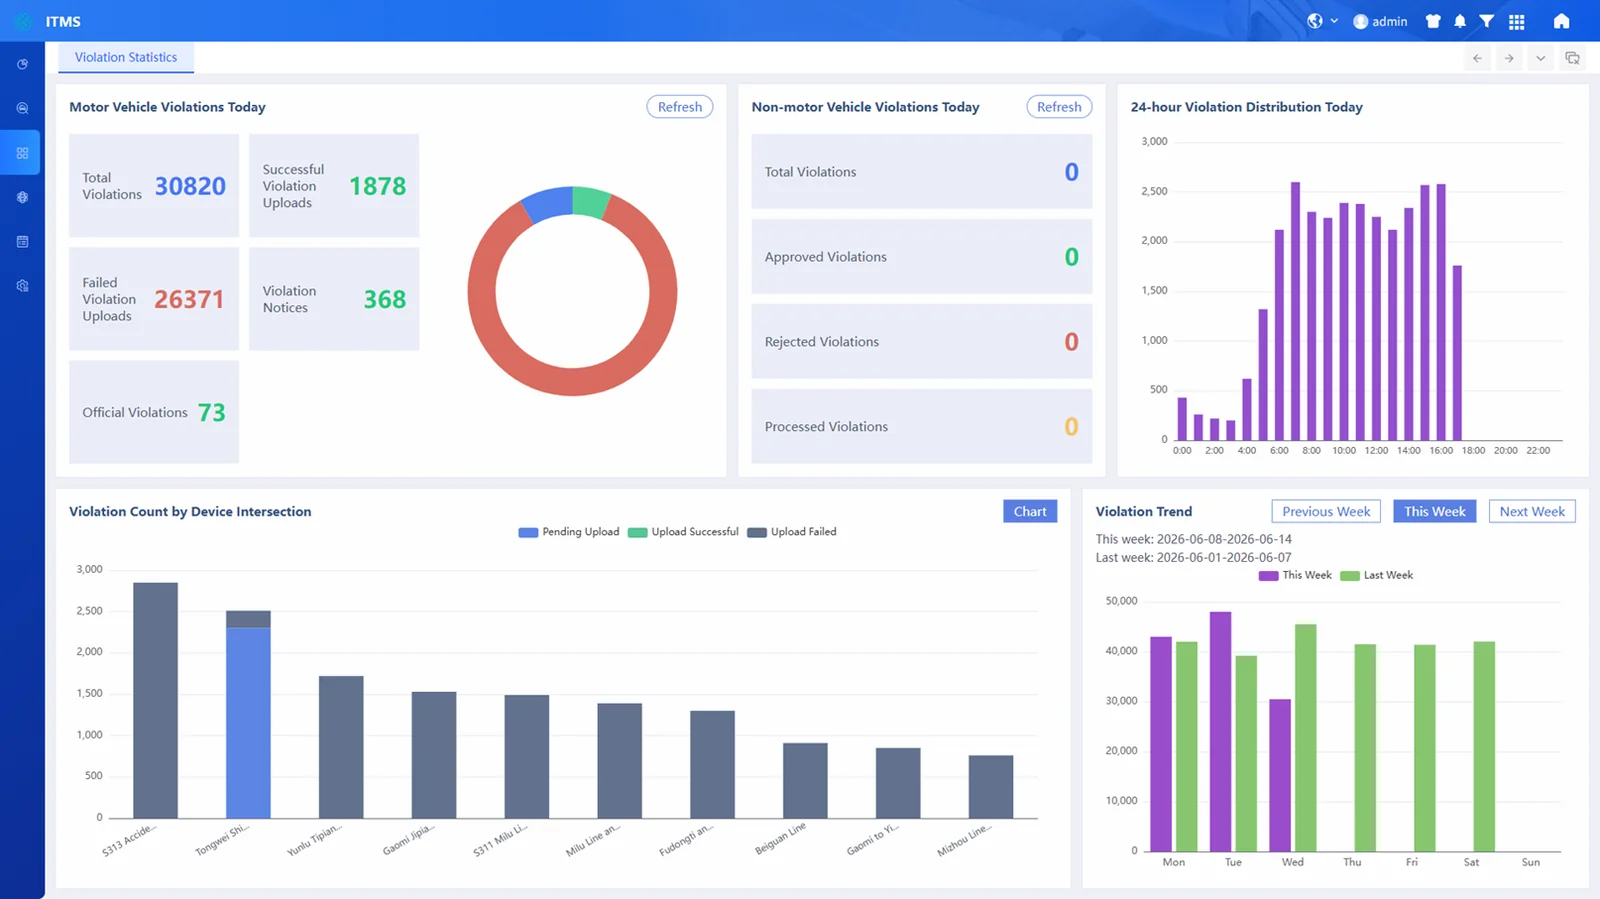1600x899 pixels.
Task: Click the 'This week: 2026-06-08-2026-06-14' text
Action: point(1193,539)
